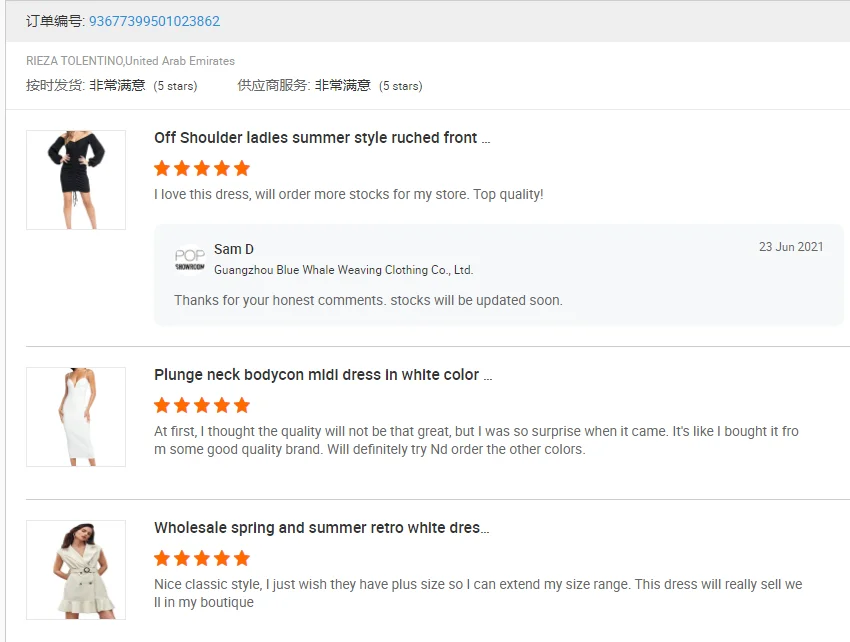Click reviewer name RIEZA TOLENTINO
This screenshot has width=850, height=642.
tap(74, 61)
